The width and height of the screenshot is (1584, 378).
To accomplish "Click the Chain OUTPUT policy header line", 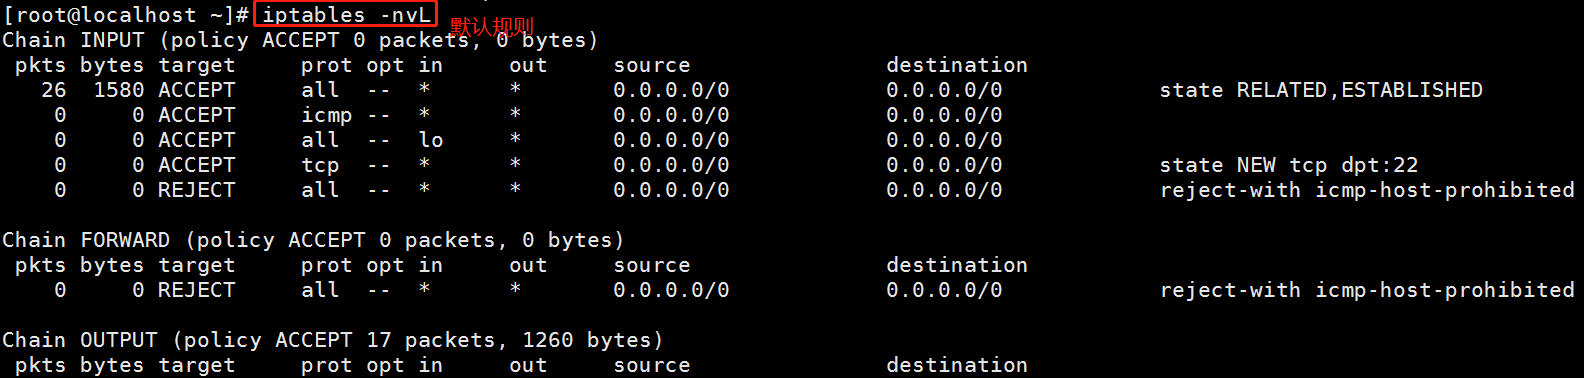I will pos(332,340).
